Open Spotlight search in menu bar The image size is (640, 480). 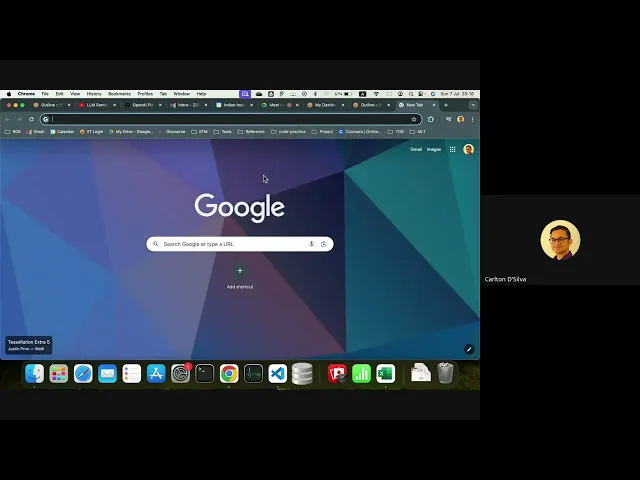411,94
